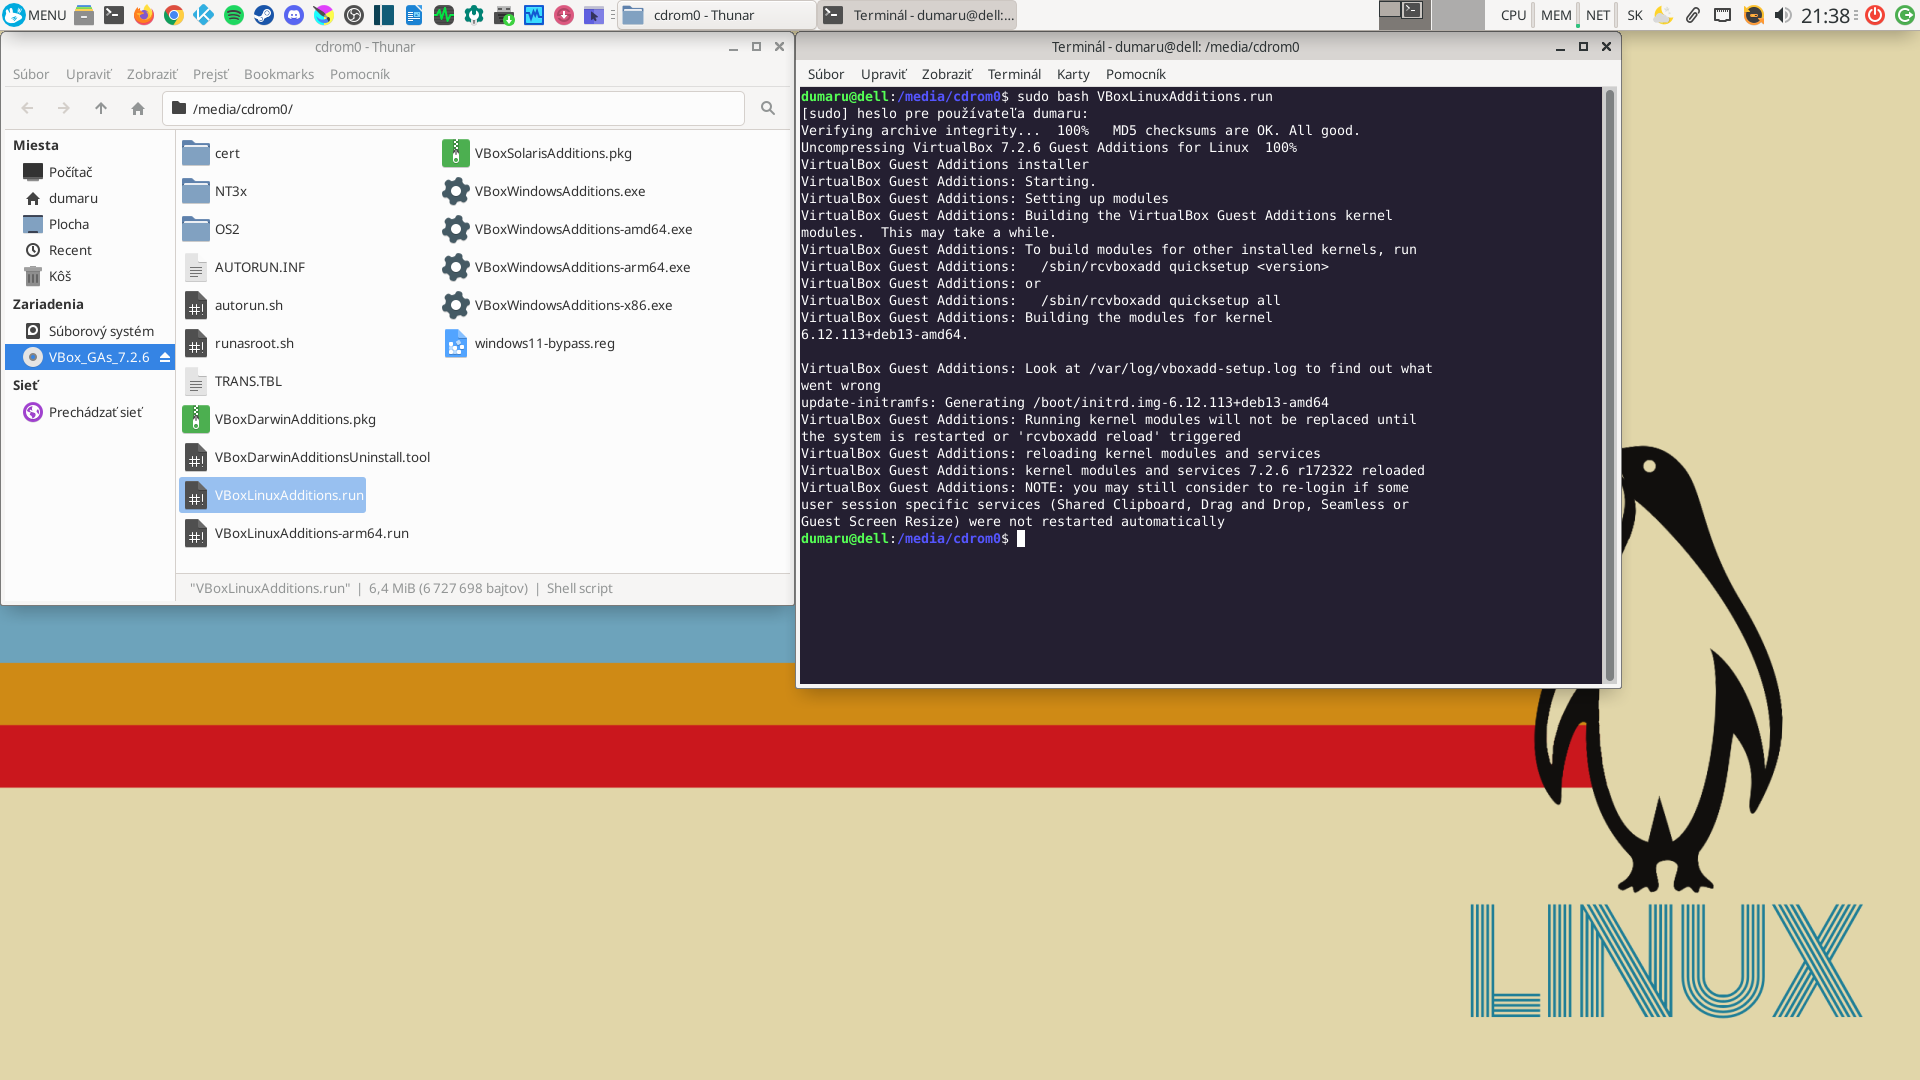Select VBoxLinuxAdditions-arm64.run file

click(296, 533)
